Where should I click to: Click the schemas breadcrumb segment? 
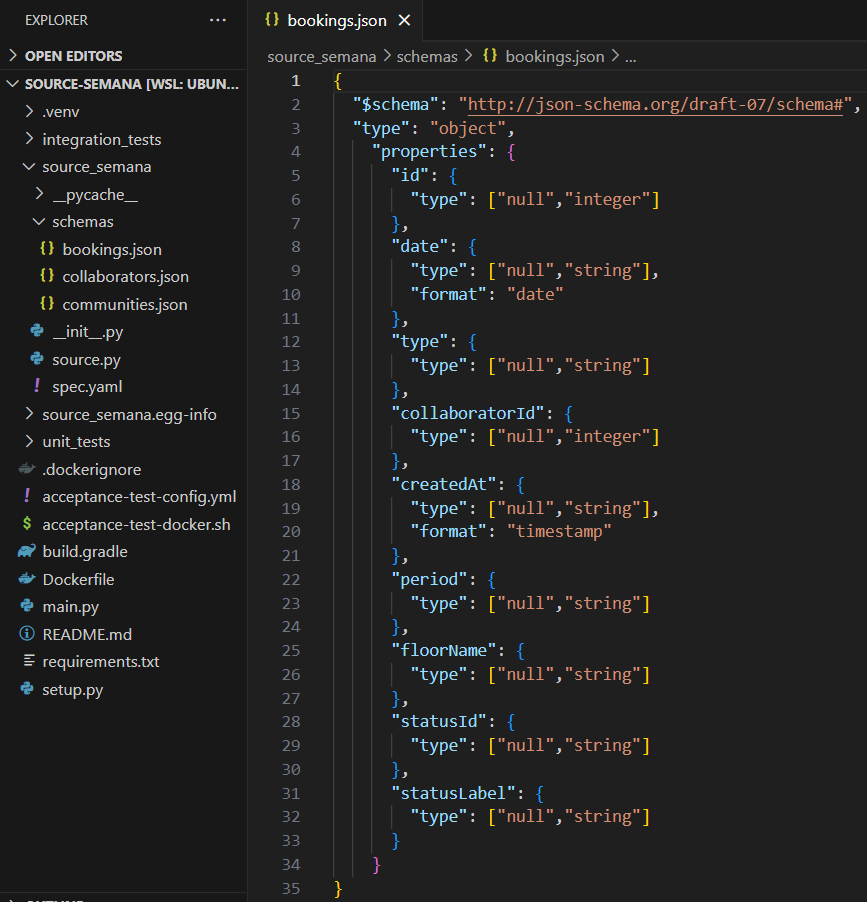click(426, 57)
